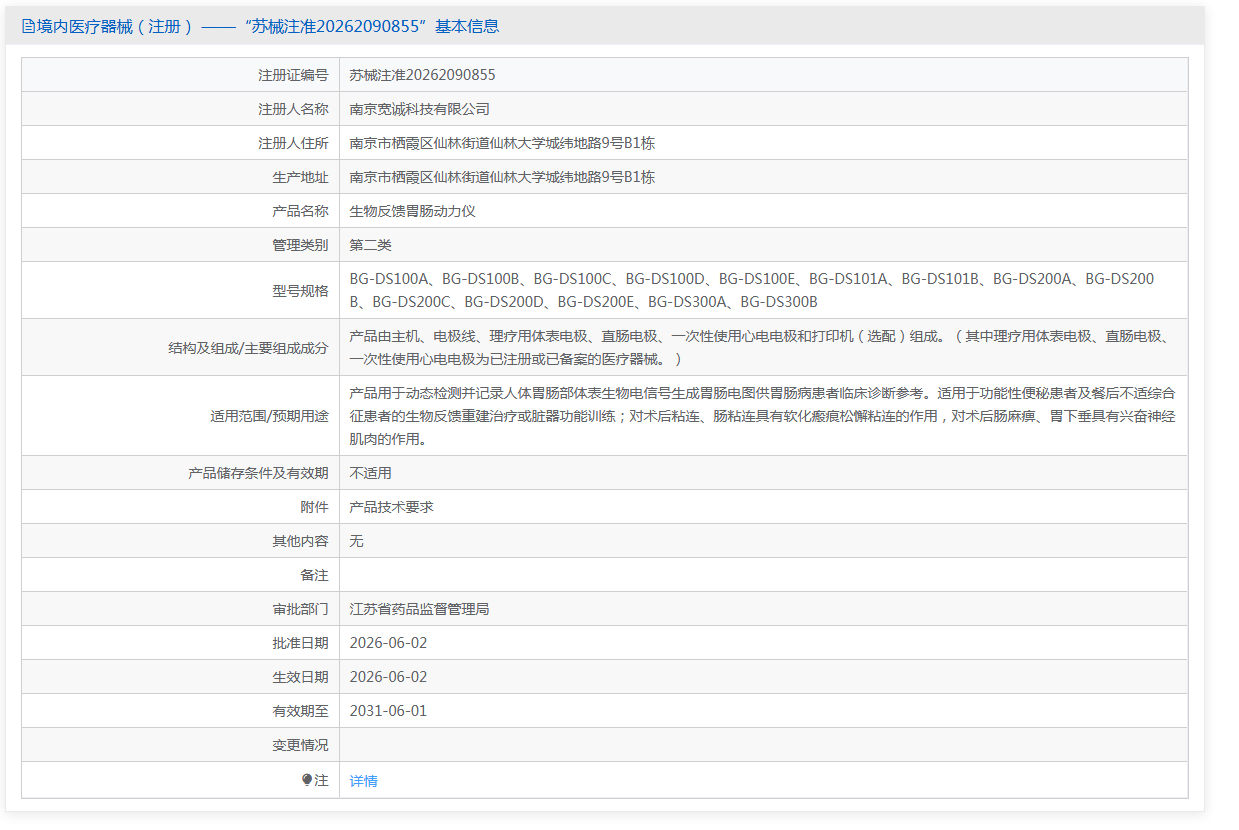Image resolution: width=1239 pixels, height=830 pixels.
Task: Select the 生产地址 address value
Action: (x=502, y=177)
